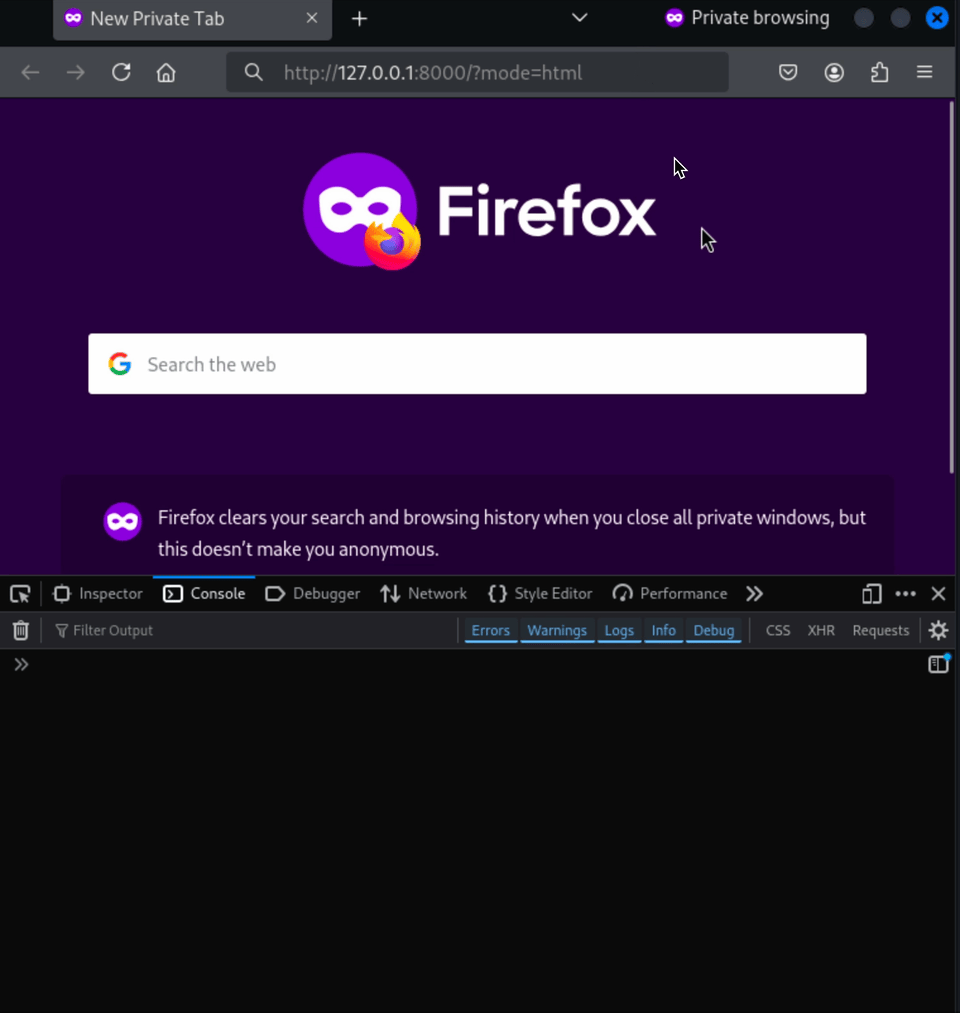Screen dimensions: 960x1013
Task: Open Responsive Design Mode in DevTools
Action: (x=871, y=593)
